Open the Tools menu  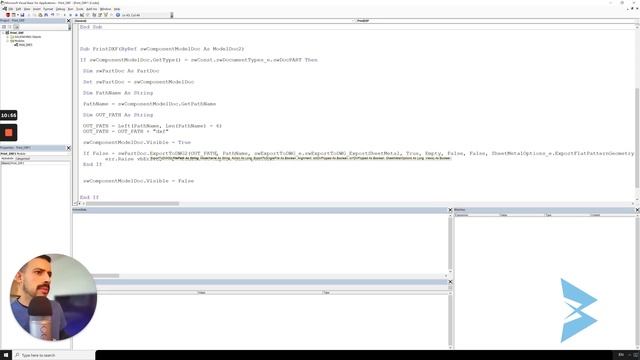80,9
